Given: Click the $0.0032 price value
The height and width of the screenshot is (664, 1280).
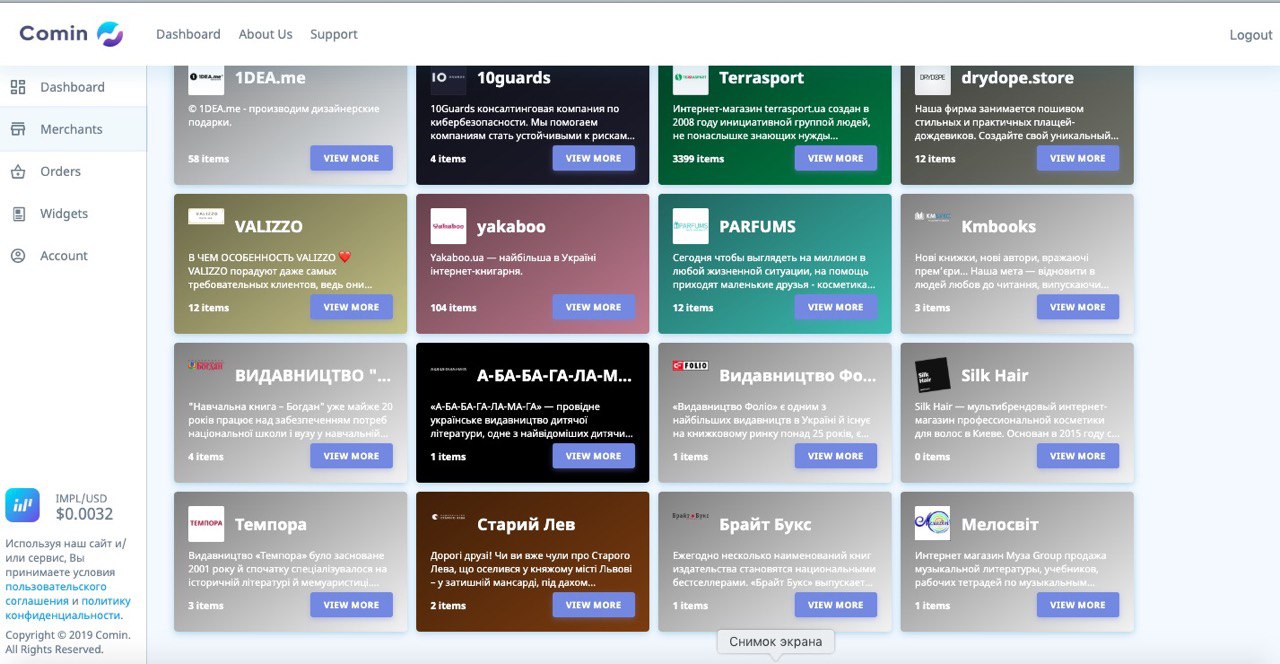Looking at the screenshot, I should (84, 514).
